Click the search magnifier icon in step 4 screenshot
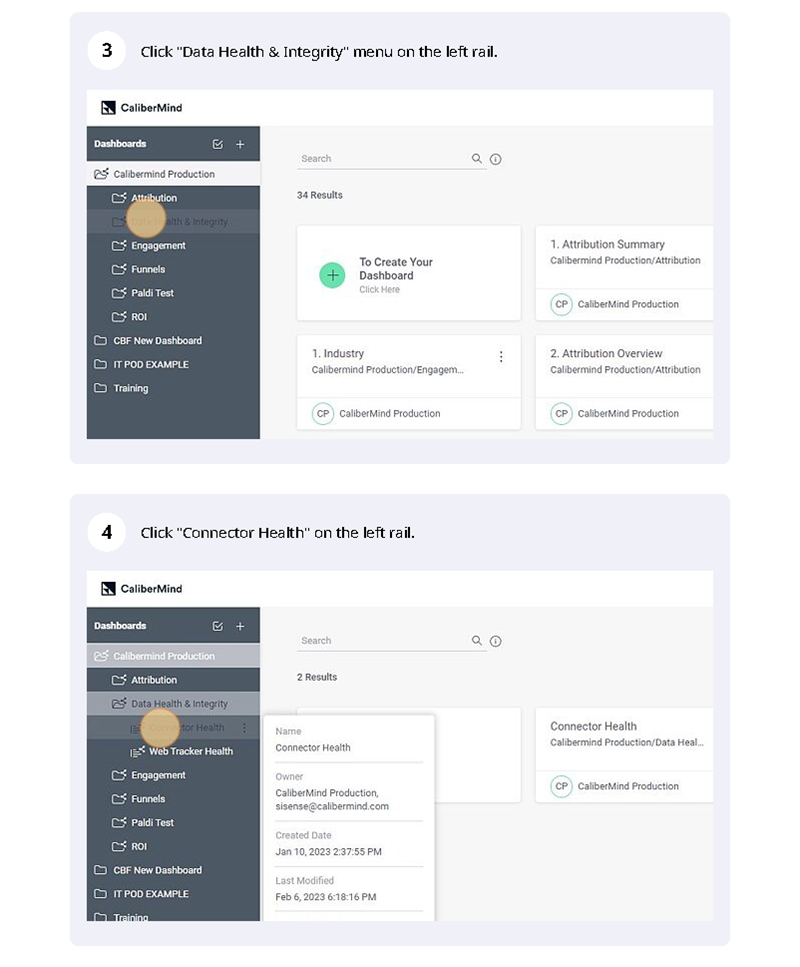This screenshot has height=967, width=800. [x=477, y=641]
